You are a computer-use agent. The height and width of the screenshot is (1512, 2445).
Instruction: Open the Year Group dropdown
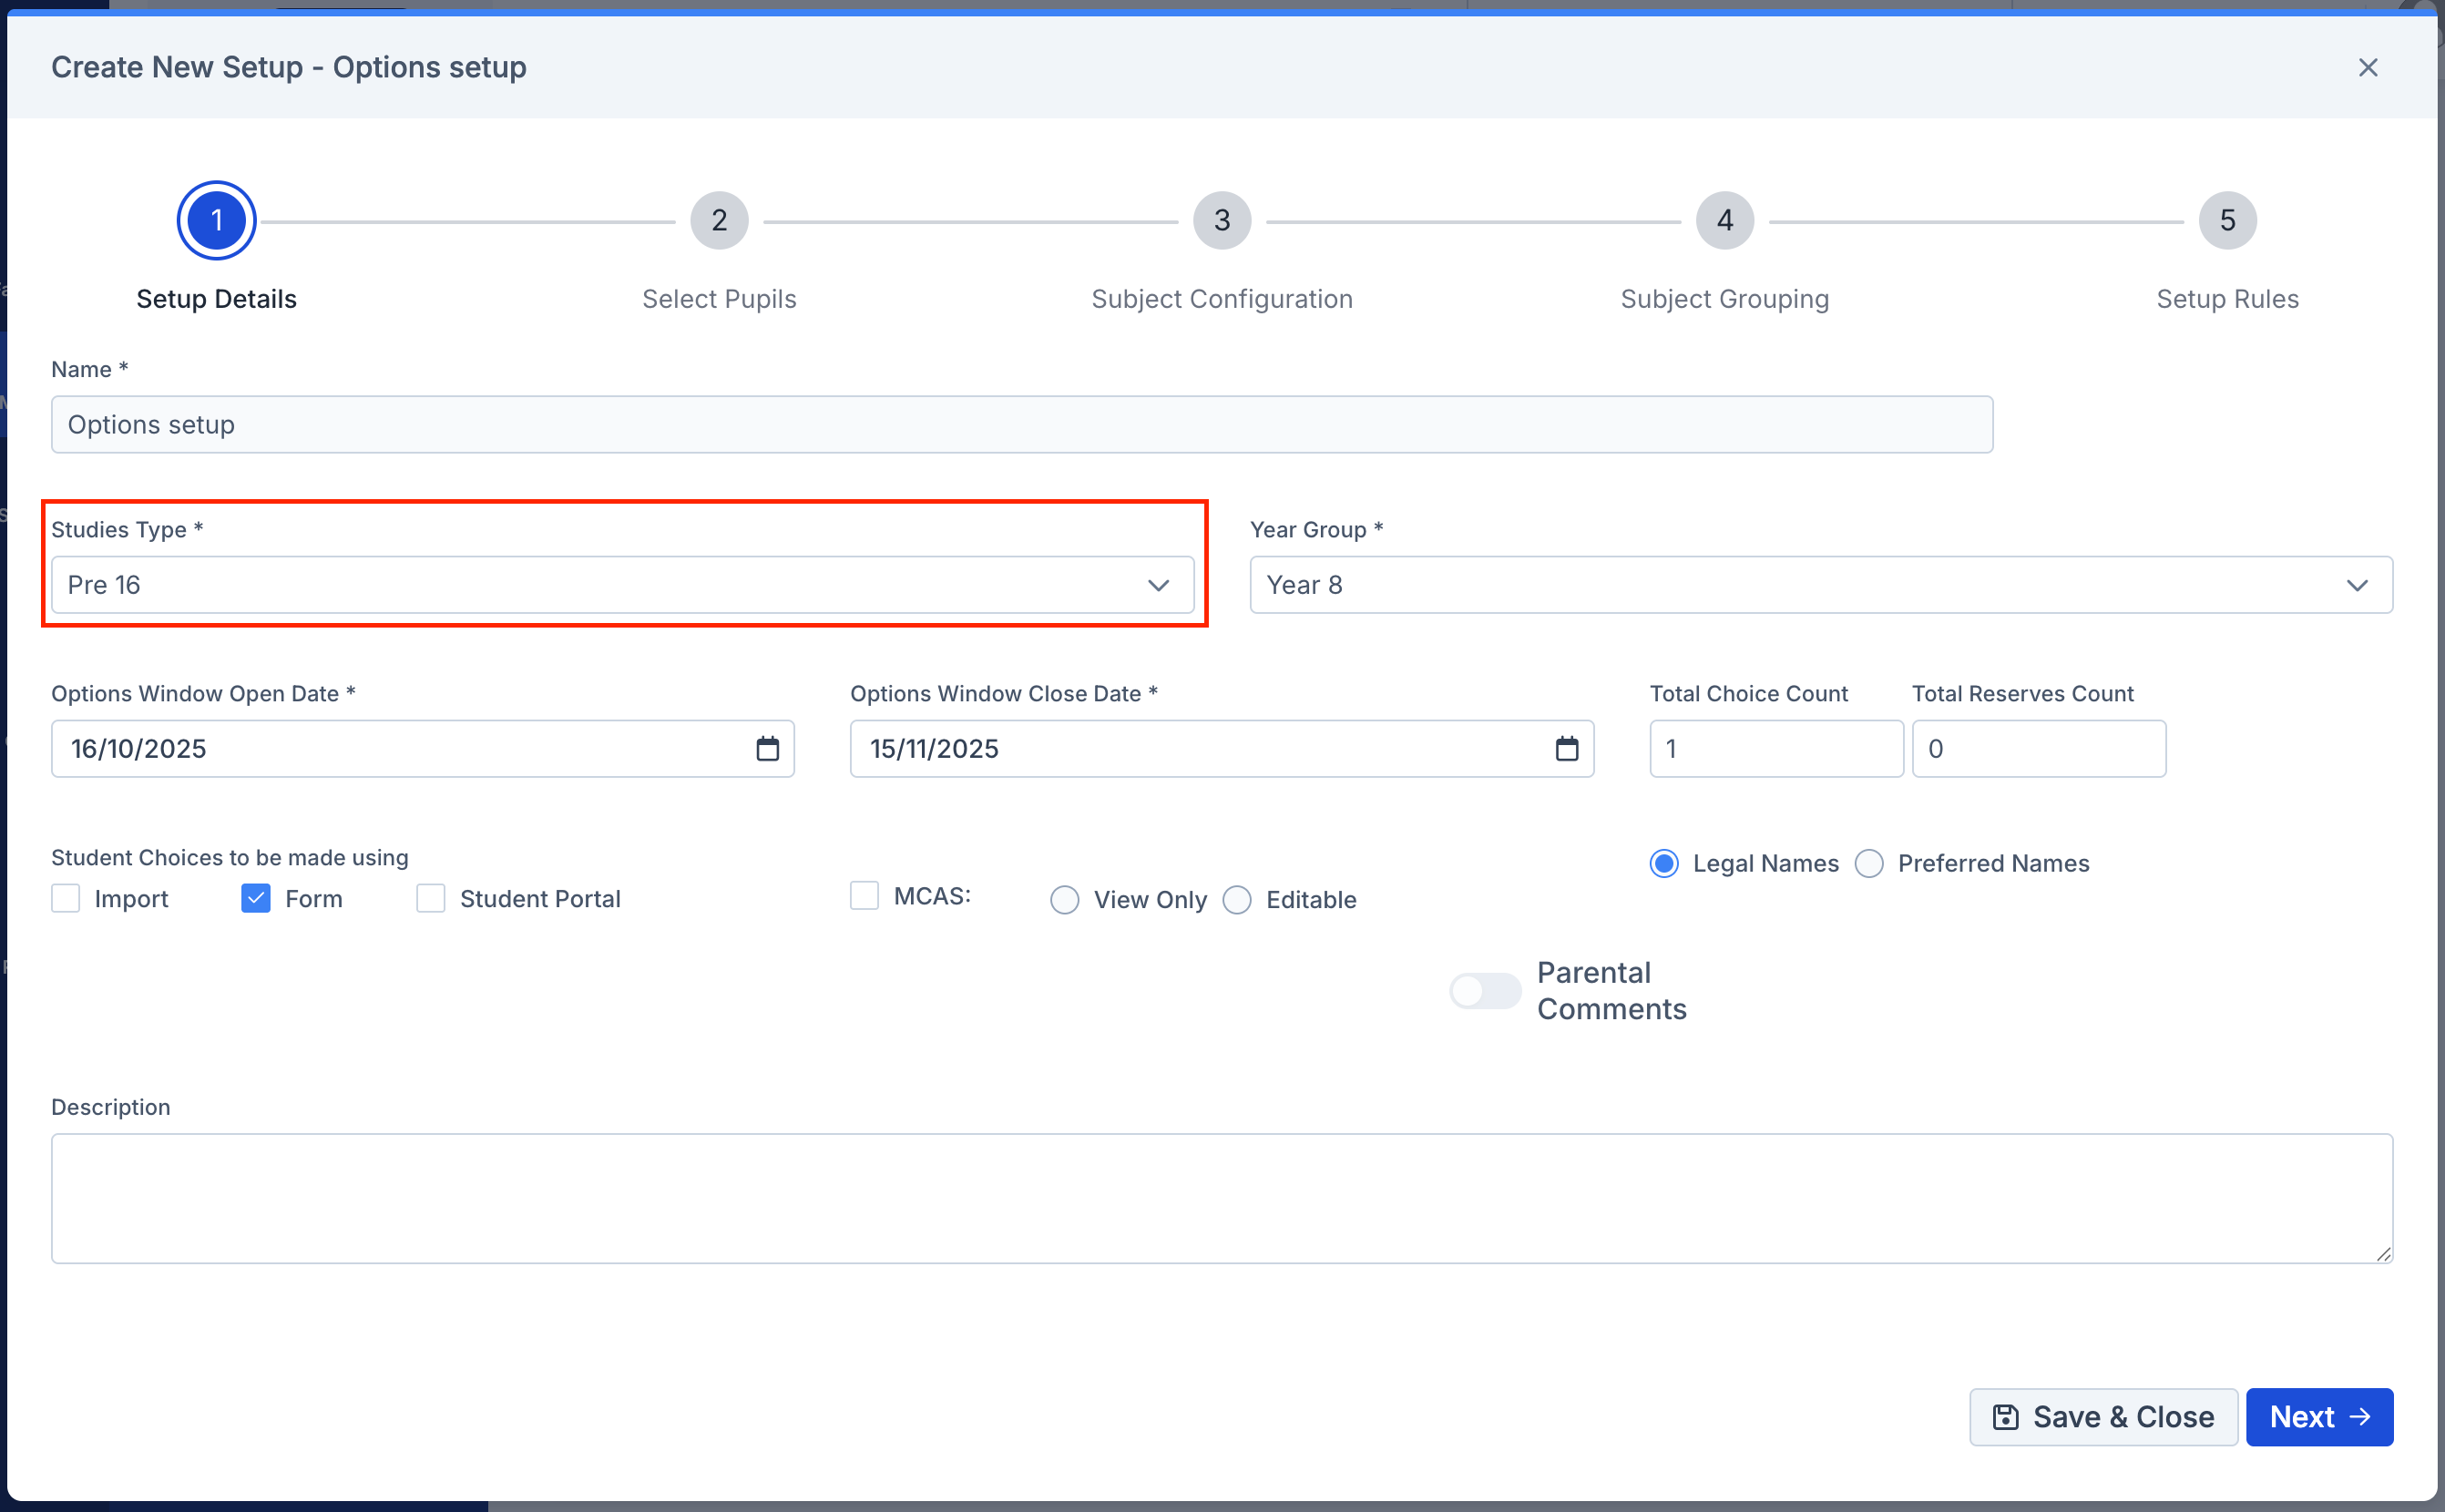click(1820, 584)
